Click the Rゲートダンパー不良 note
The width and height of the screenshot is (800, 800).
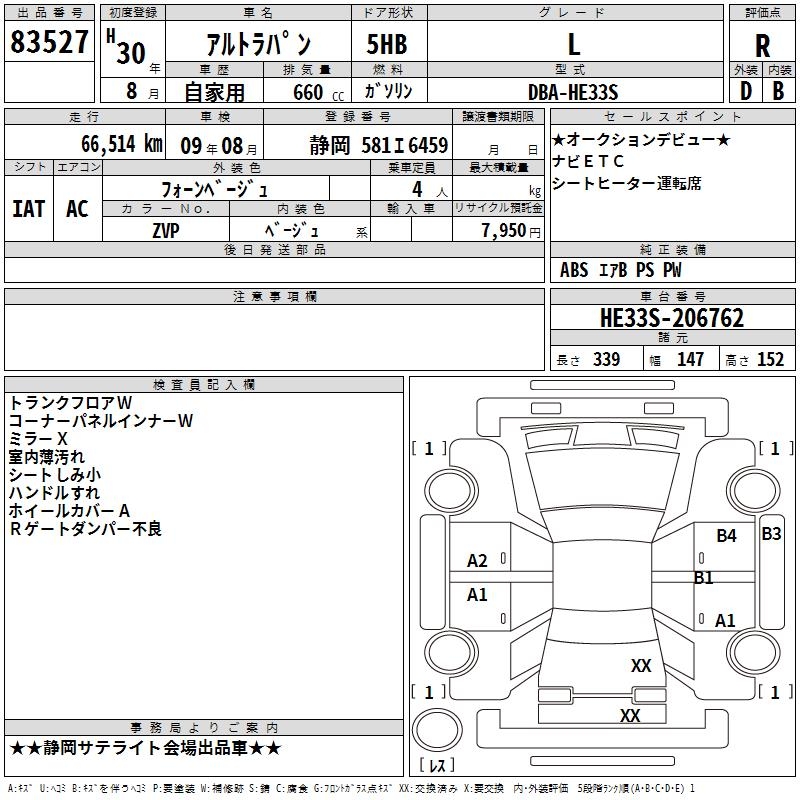[85, 529]
